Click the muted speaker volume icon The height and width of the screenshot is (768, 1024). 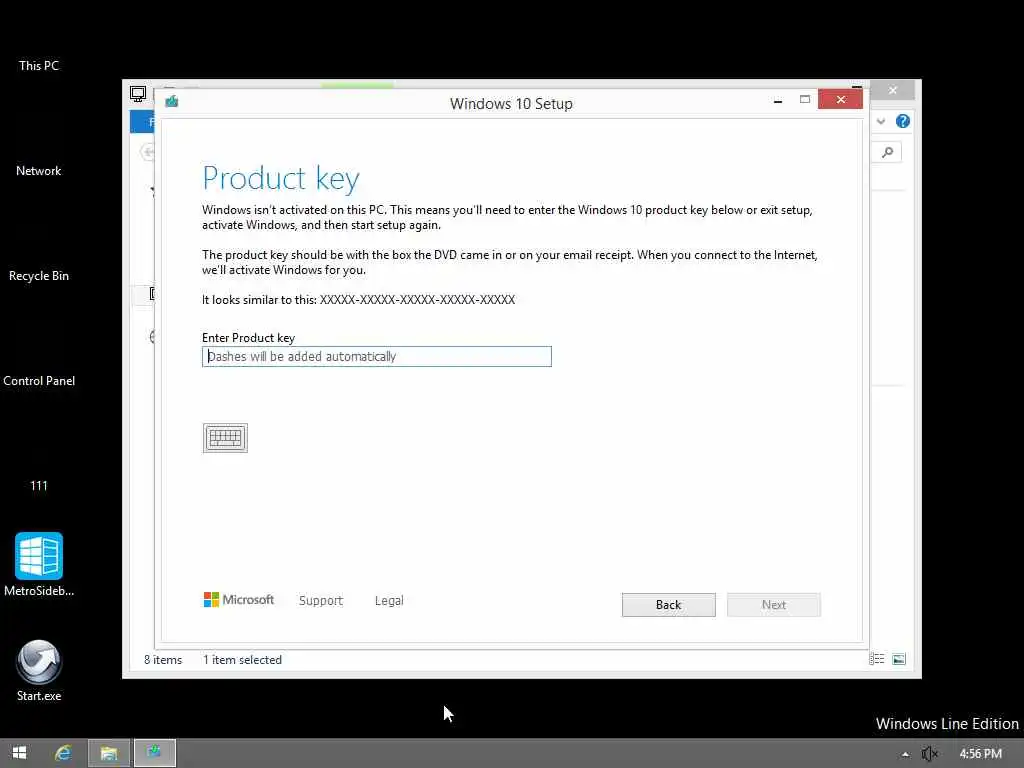929,754
